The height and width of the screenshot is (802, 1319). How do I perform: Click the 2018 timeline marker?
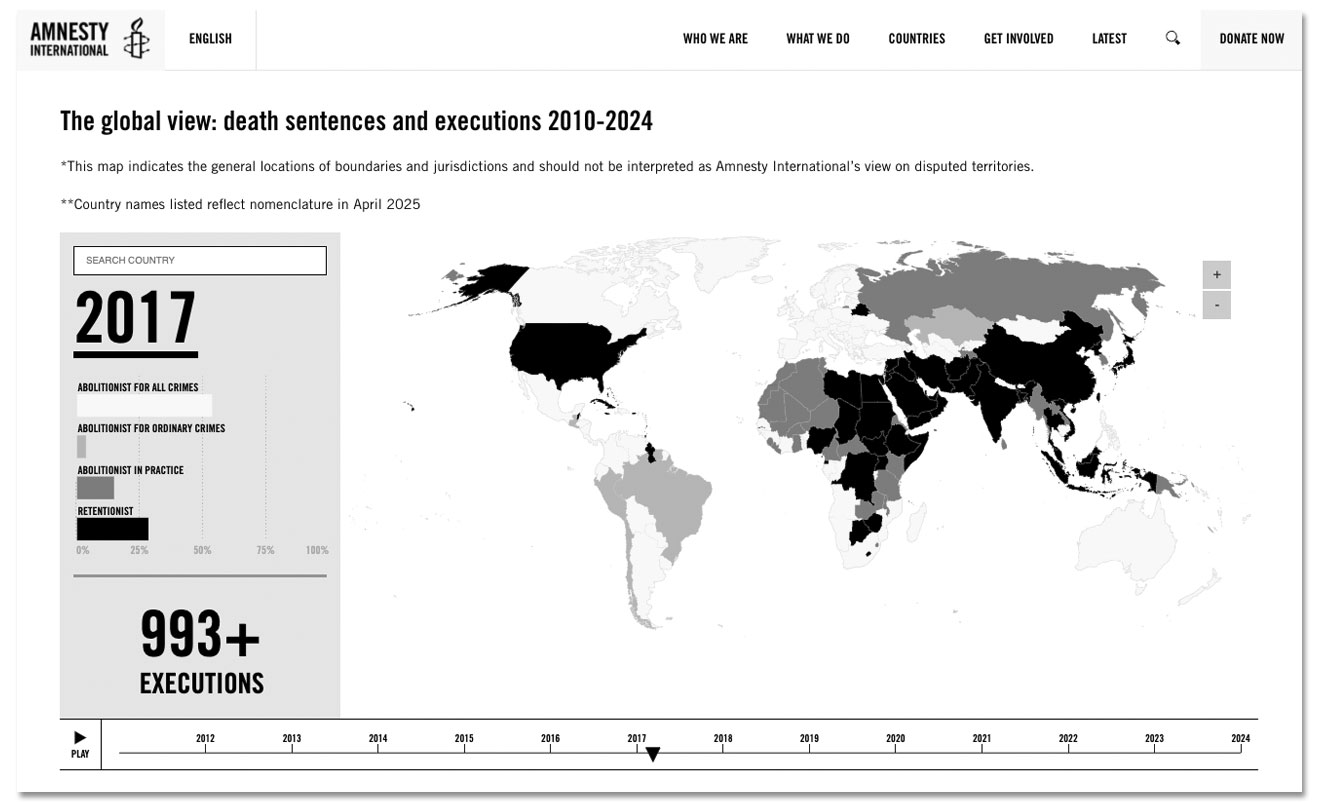pyautogui.click(x=723, y=741)
